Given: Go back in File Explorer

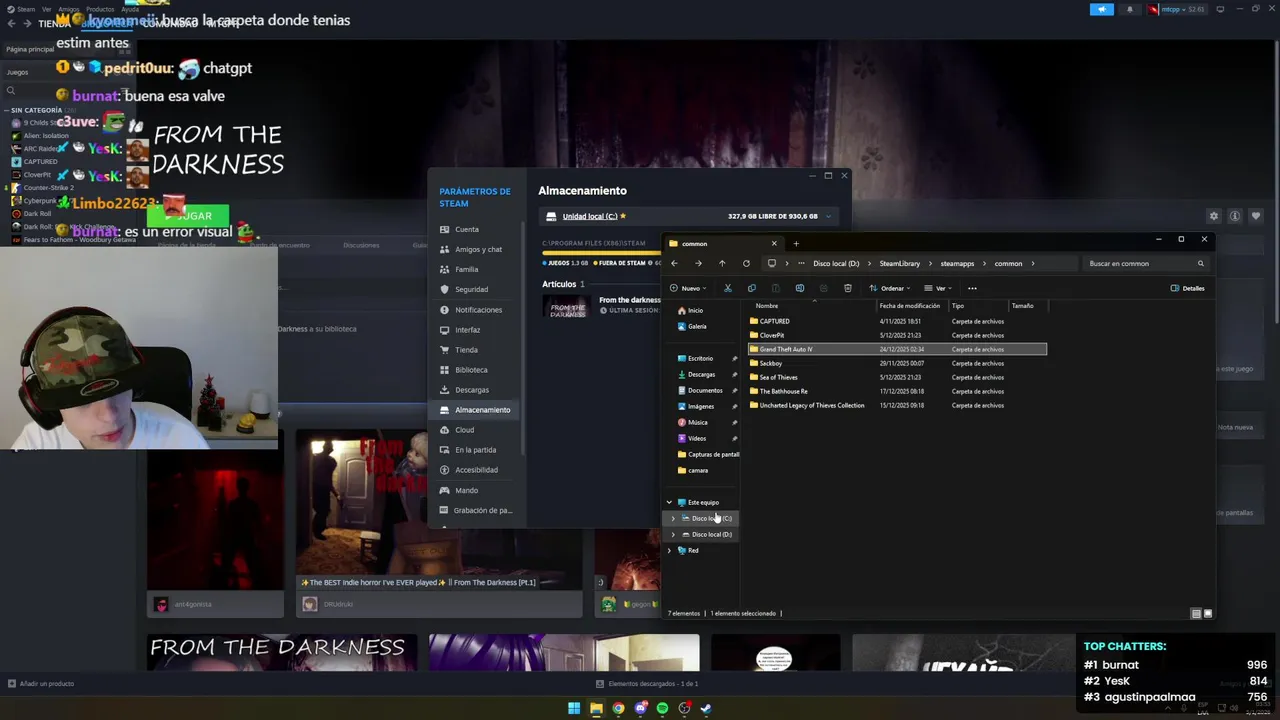Looking at the screenshot, I should coord(674,263).
